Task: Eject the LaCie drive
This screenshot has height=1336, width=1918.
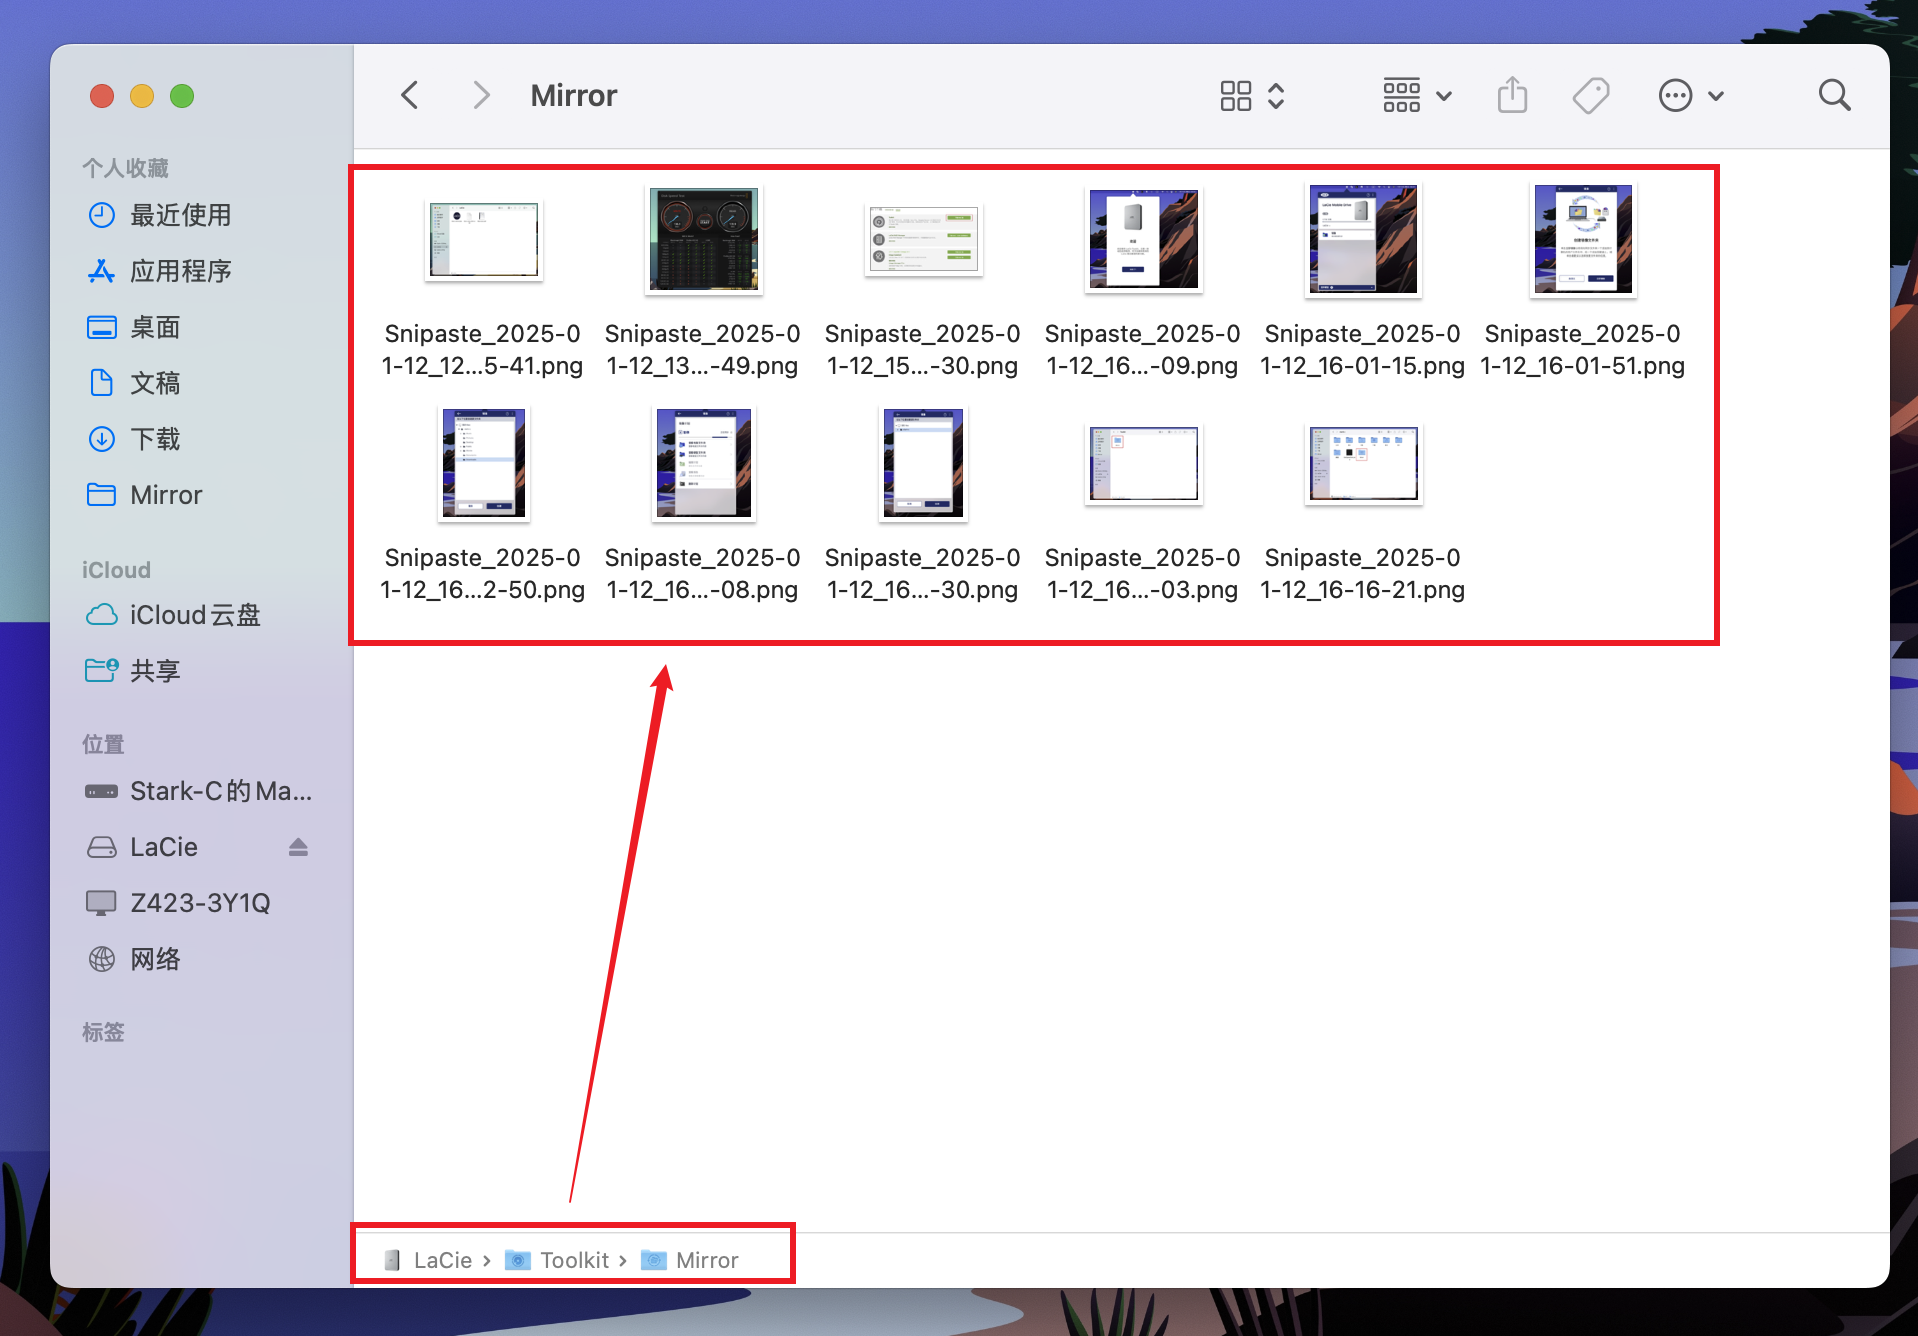Action: pyautogui.click(x=298, y=847)
